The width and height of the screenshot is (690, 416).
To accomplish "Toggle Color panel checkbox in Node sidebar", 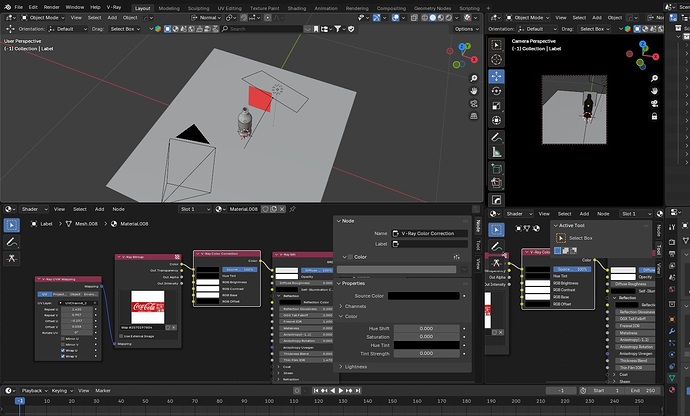I will [x=350, y=257].
